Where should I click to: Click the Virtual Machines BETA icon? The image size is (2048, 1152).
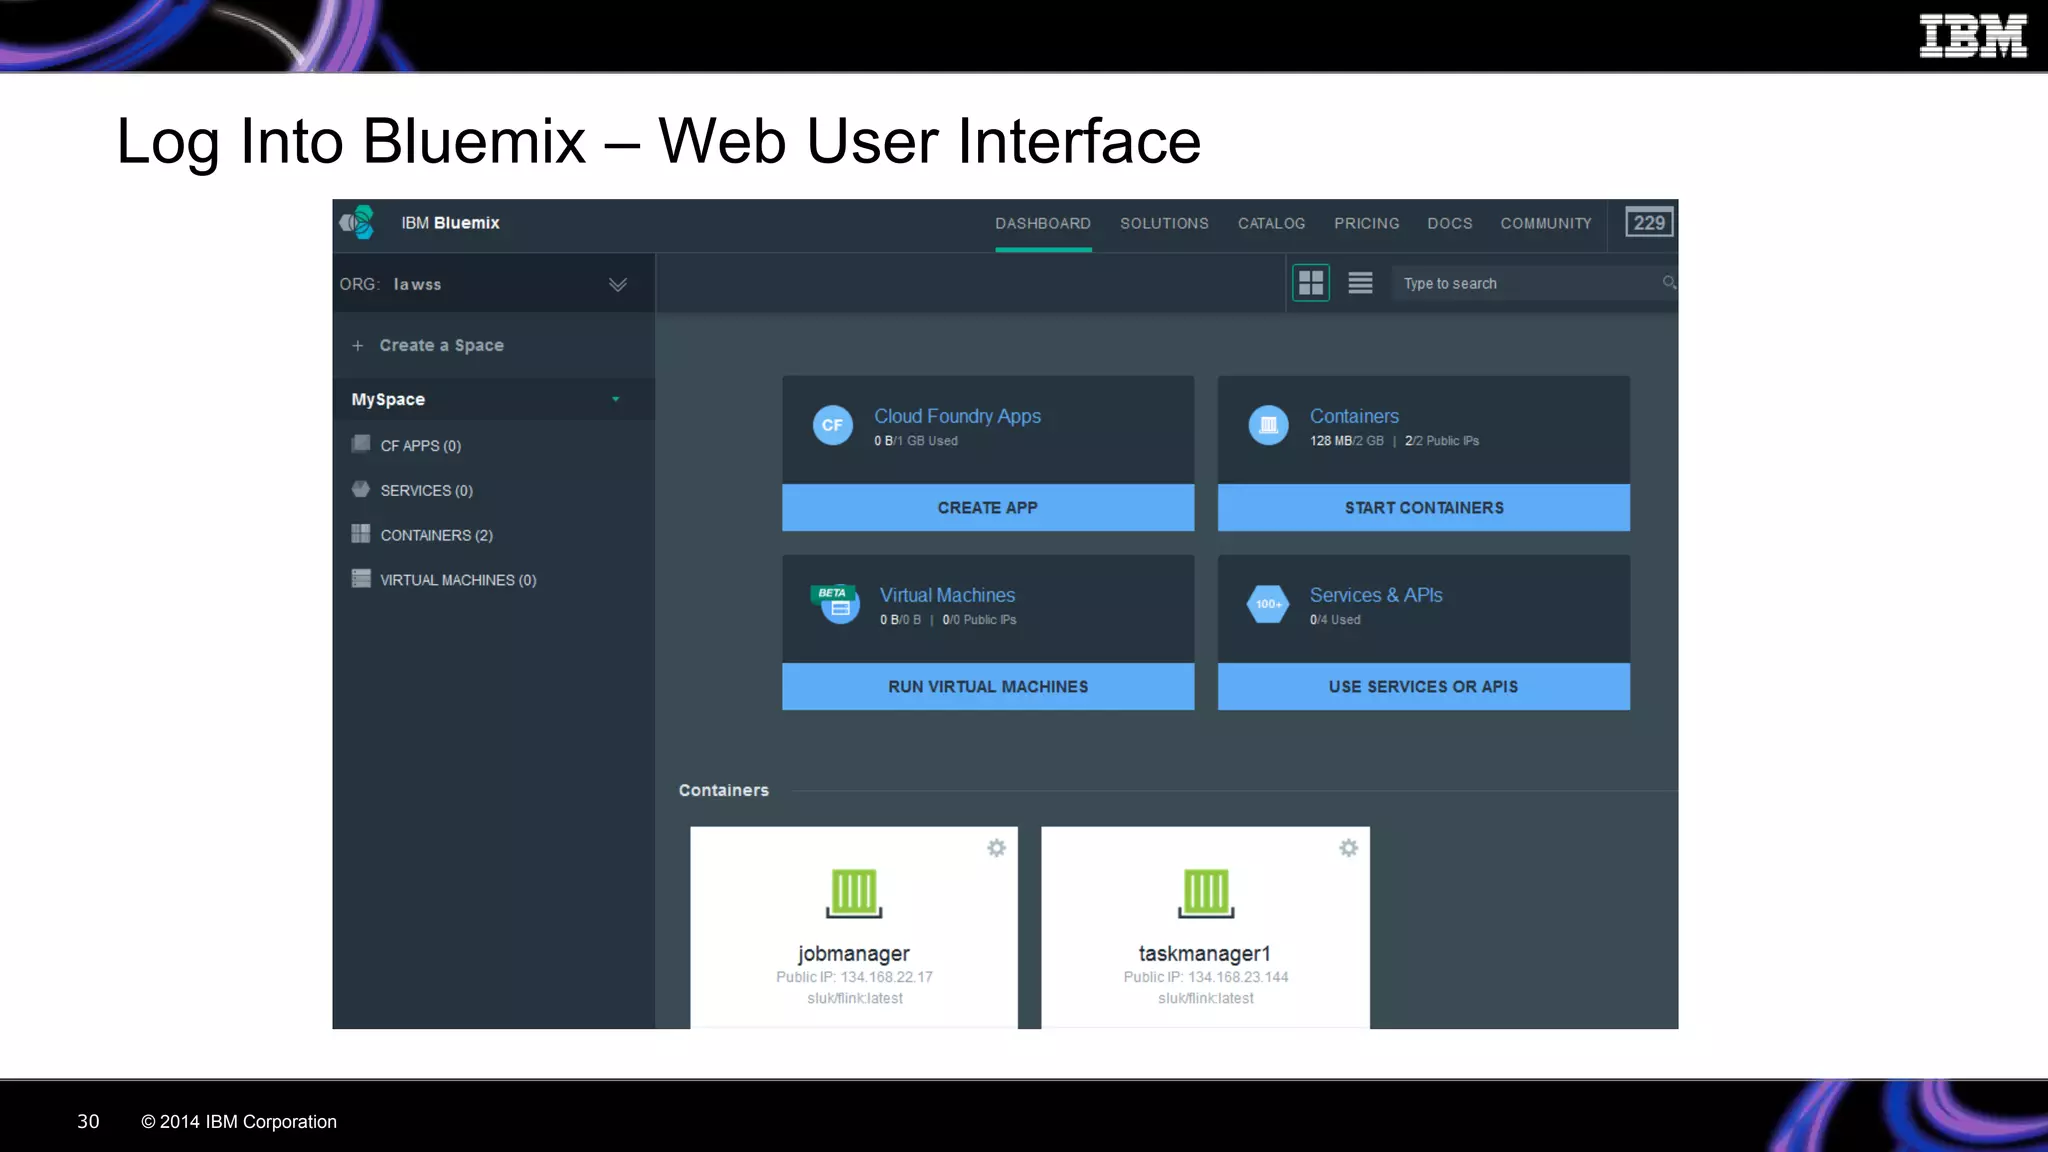835,603
